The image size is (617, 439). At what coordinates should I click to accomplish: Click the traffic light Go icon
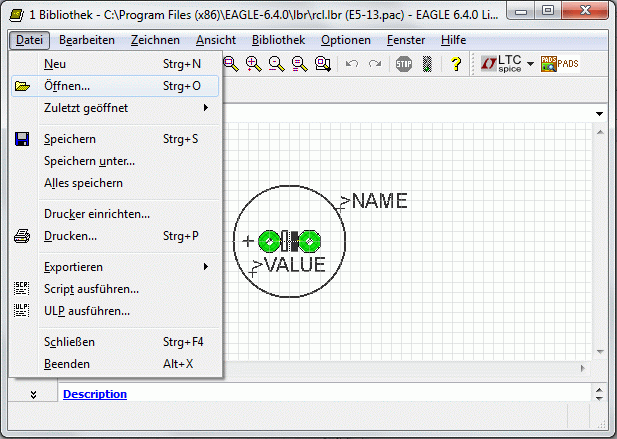tap(427, 64)
